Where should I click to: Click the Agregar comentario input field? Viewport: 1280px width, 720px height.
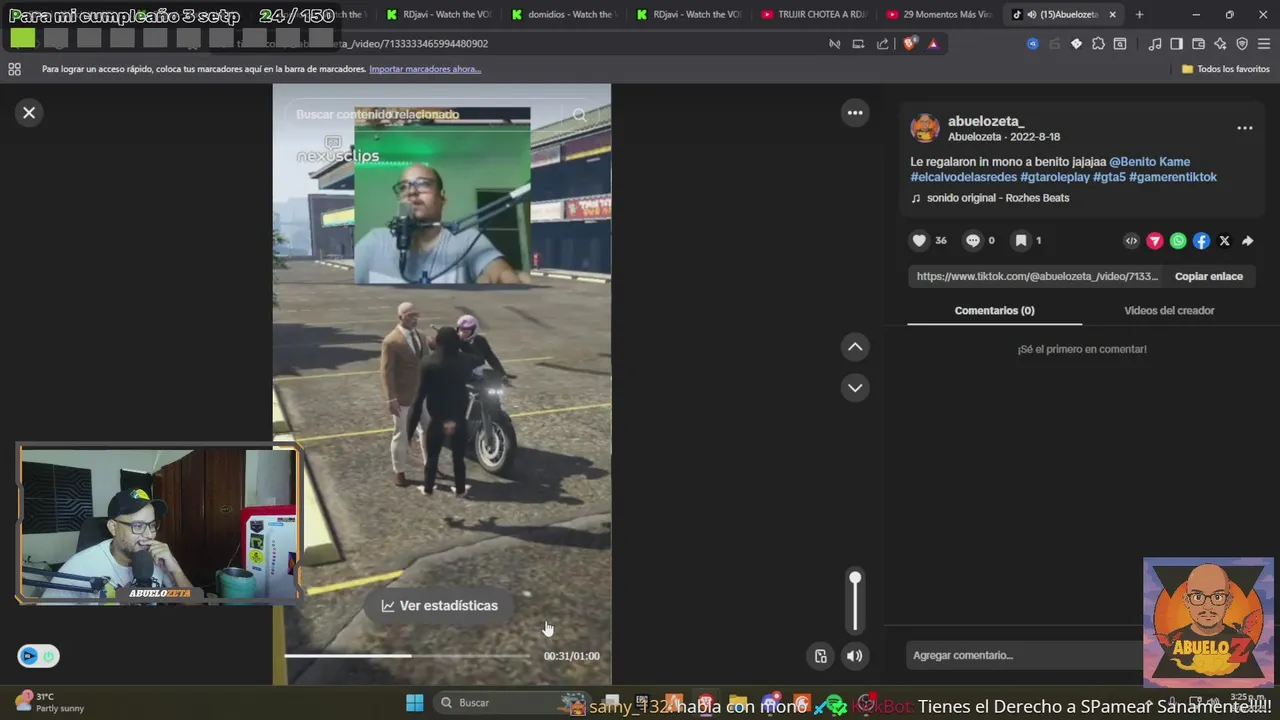pyautogui.click(x=1025, y=655)
